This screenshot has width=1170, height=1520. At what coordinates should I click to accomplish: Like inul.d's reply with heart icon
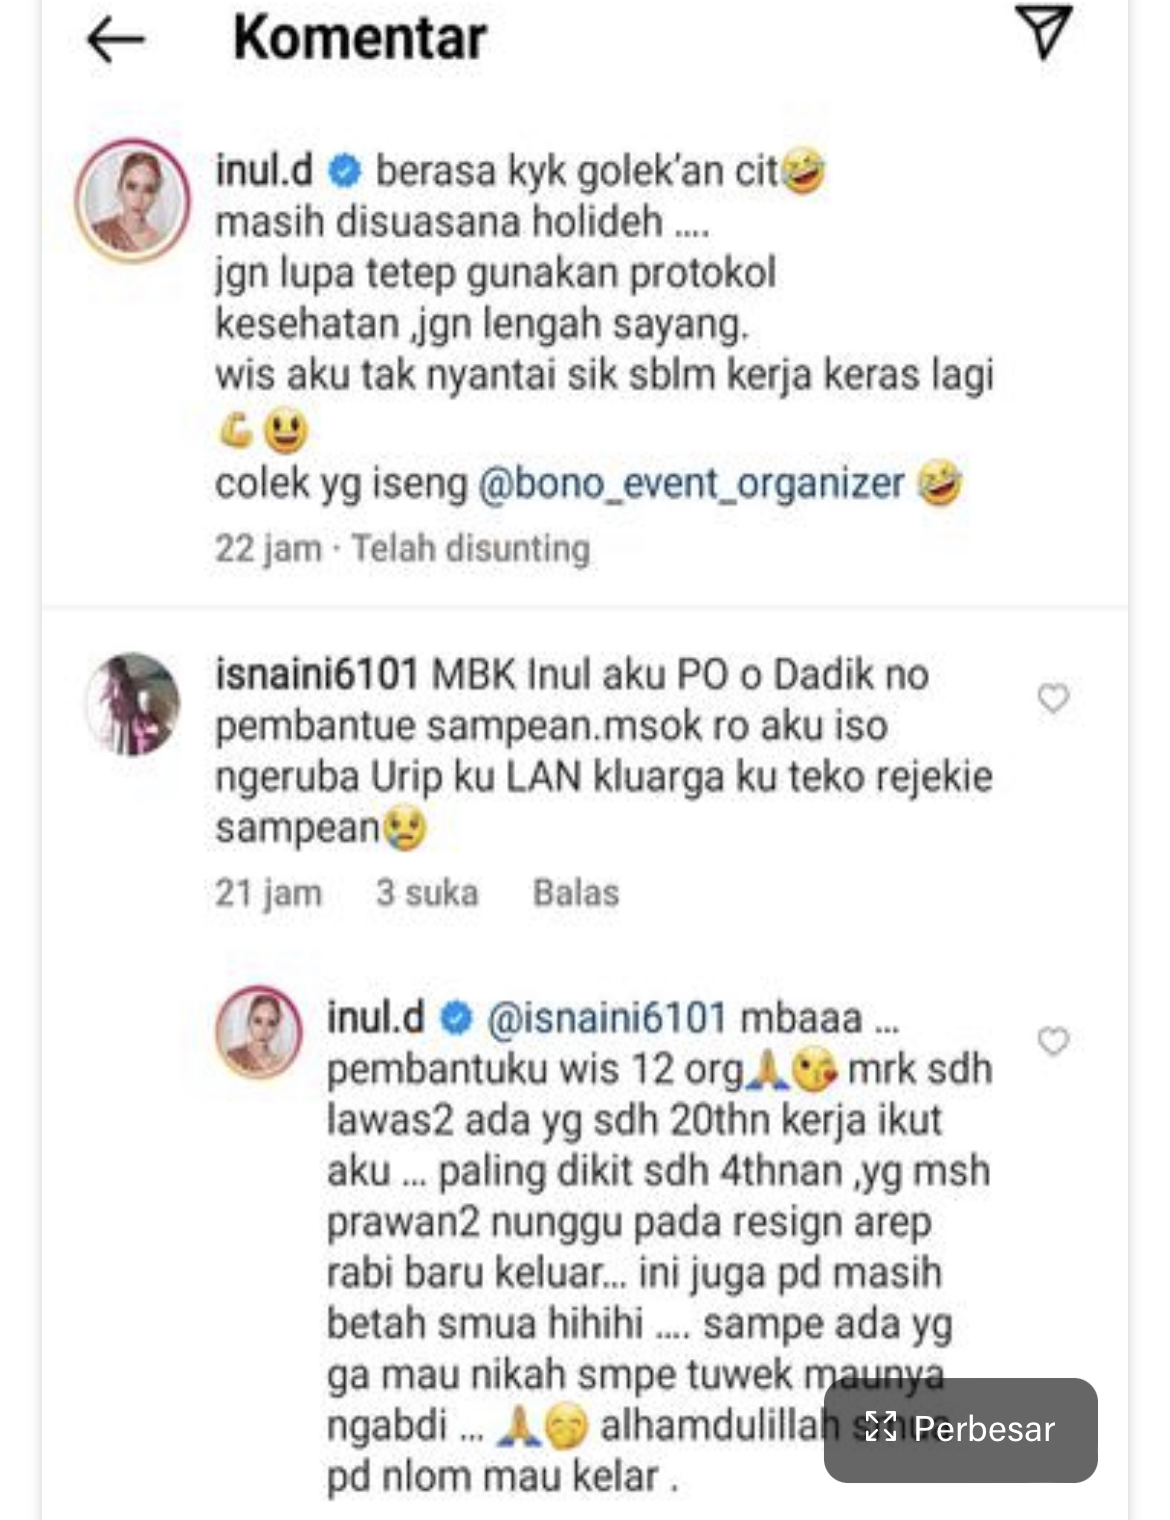[x=1053, y=1041]
